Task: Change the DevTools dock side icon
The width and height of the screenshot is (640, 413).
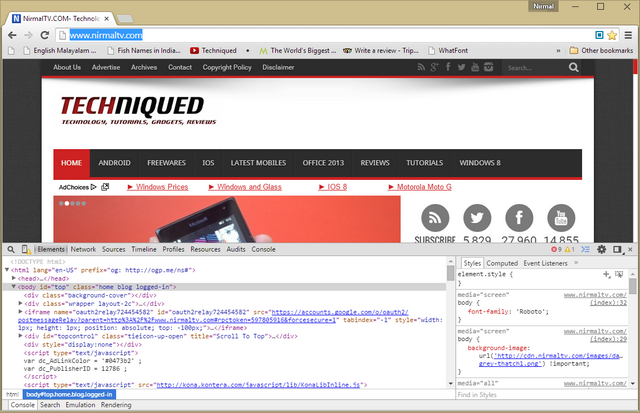Action: point(618,249)
